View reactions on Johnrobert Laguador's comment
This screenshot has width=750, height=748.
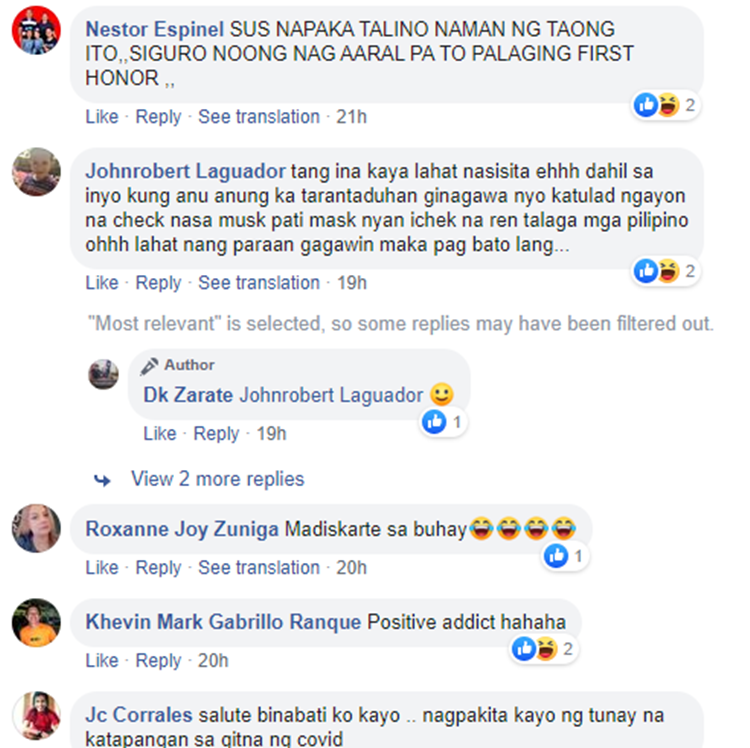665,271
